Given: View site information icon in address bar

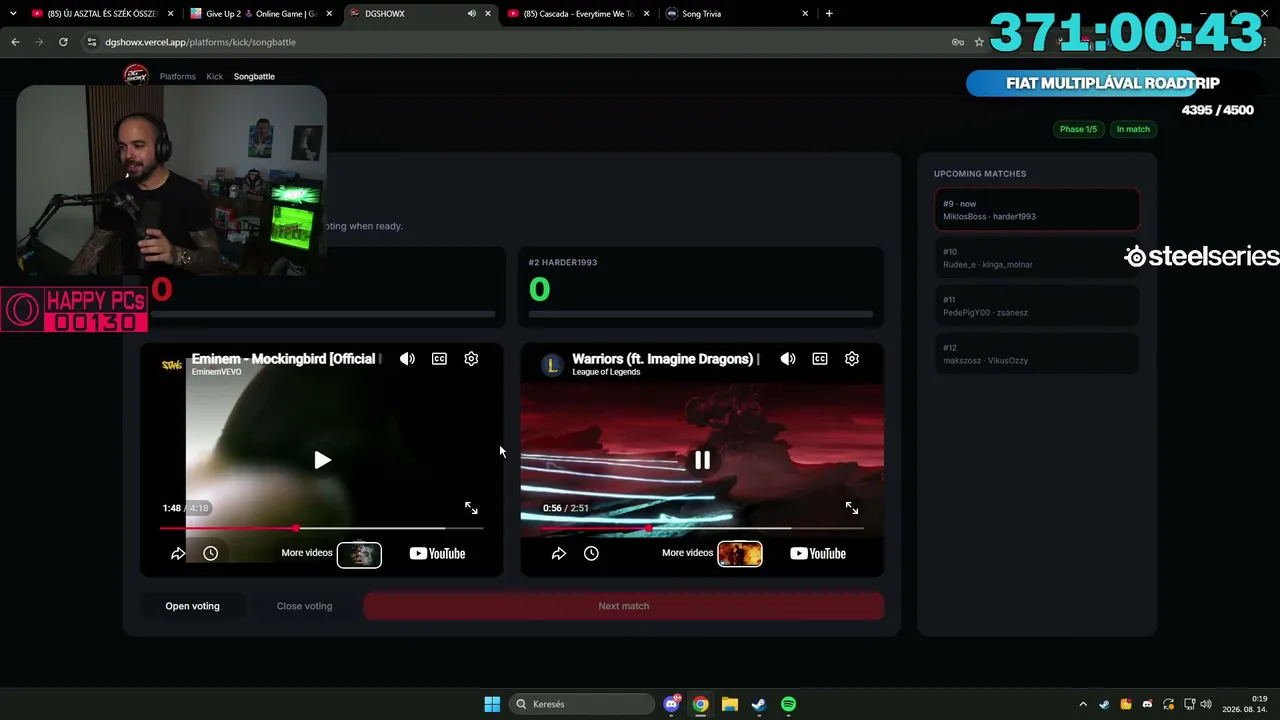Looking at the screenshot, I should click(92, 42).
